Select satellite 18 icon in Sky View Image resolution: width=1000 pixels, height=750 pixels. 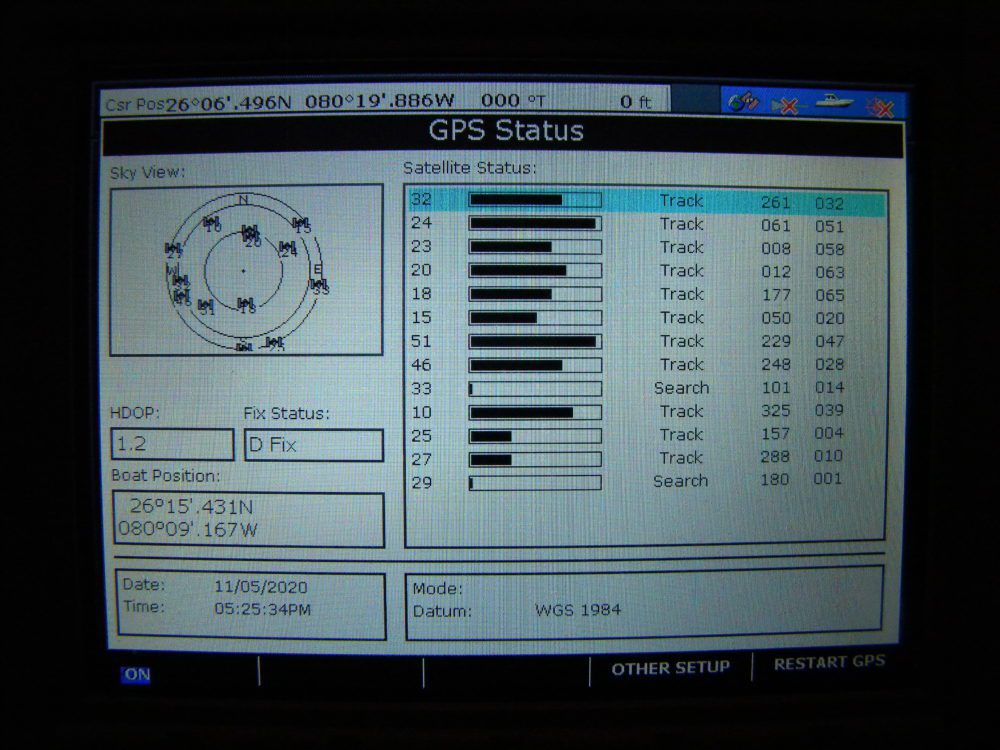[246, 305]
